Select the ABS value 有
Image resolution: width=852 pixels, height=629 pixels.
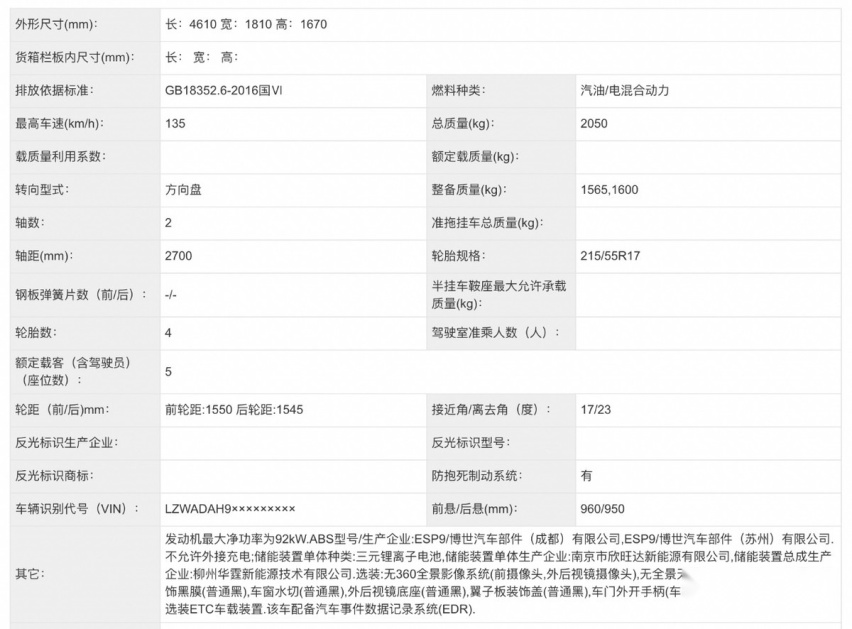coord(586,476)
